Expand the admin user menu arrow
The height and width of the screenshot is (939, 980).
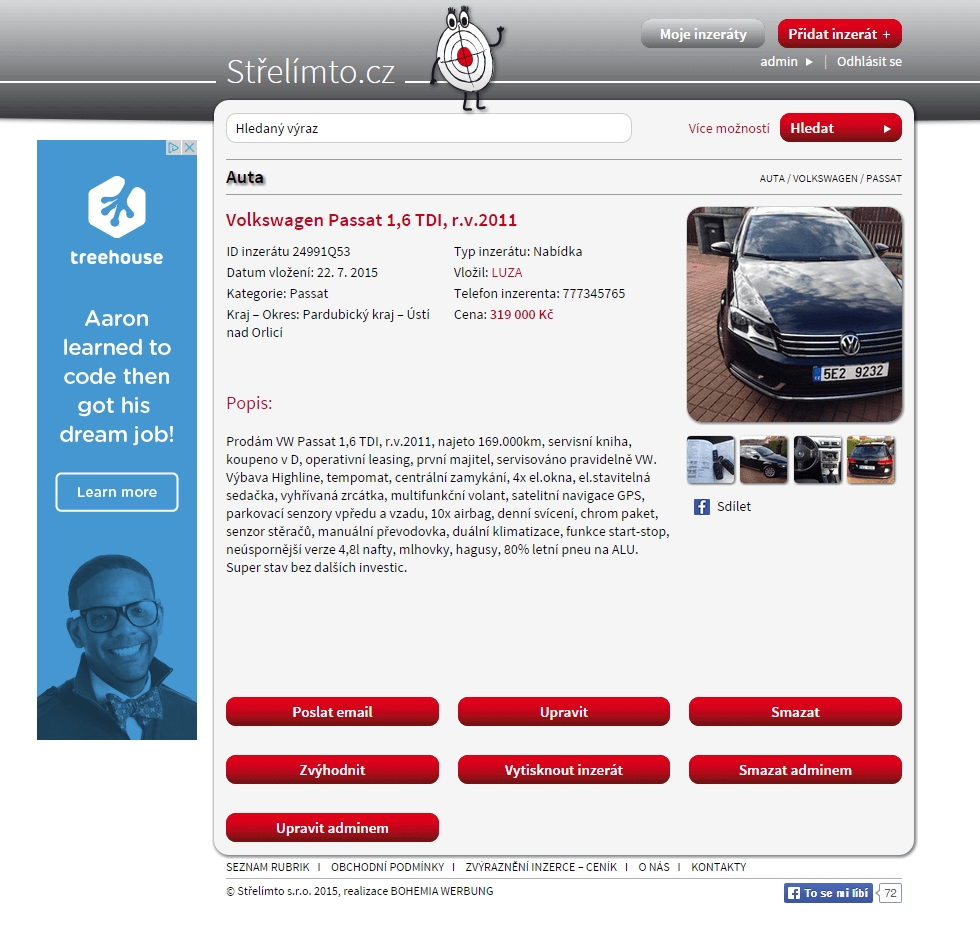pyautogui.click(x=809, y=62)
